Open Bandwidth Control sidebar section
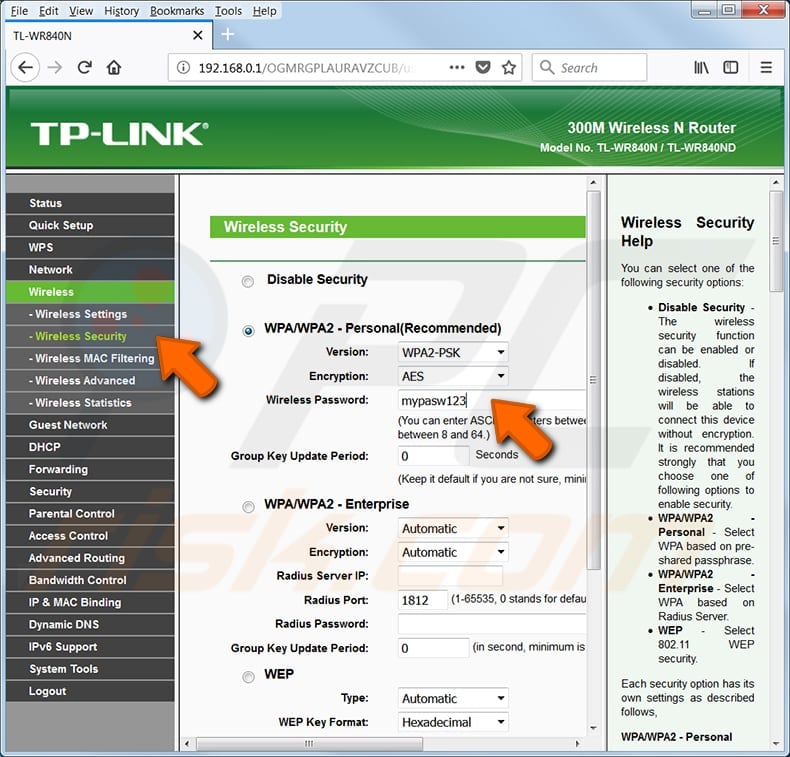This screenshot has height=757, width=790. (90, 580)
